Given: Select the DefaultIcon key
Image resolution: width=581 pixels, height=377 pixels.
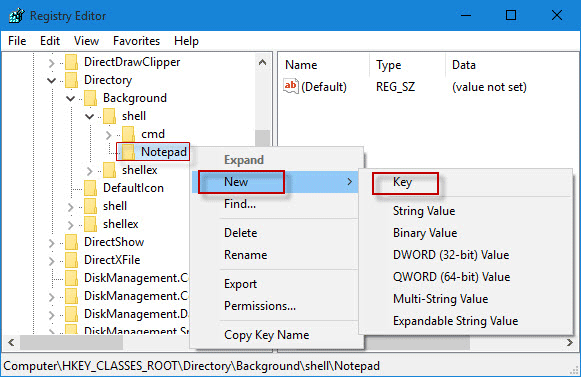Looking at the screenshot, I should pyautogui.click(x=133, y=188).
